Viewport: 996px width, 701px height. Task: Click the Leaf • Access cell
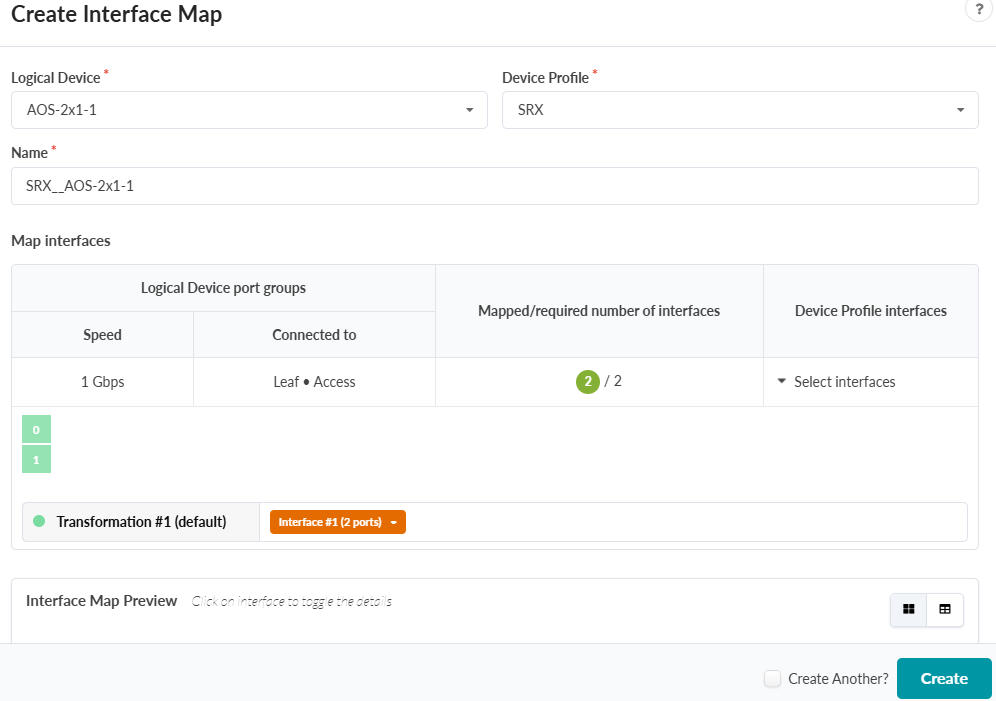(314, 382)
